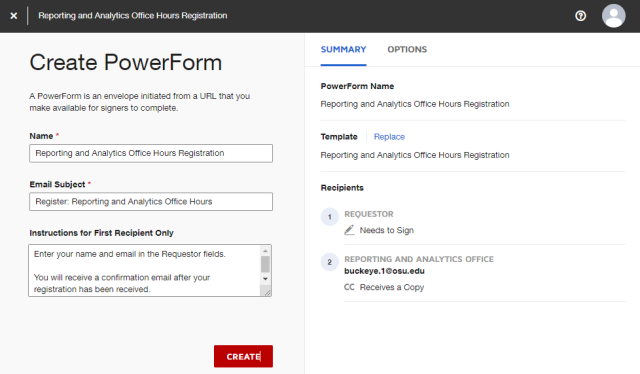
Task: Click the pencil Needs to Sign icon
Action: [349, 230]
